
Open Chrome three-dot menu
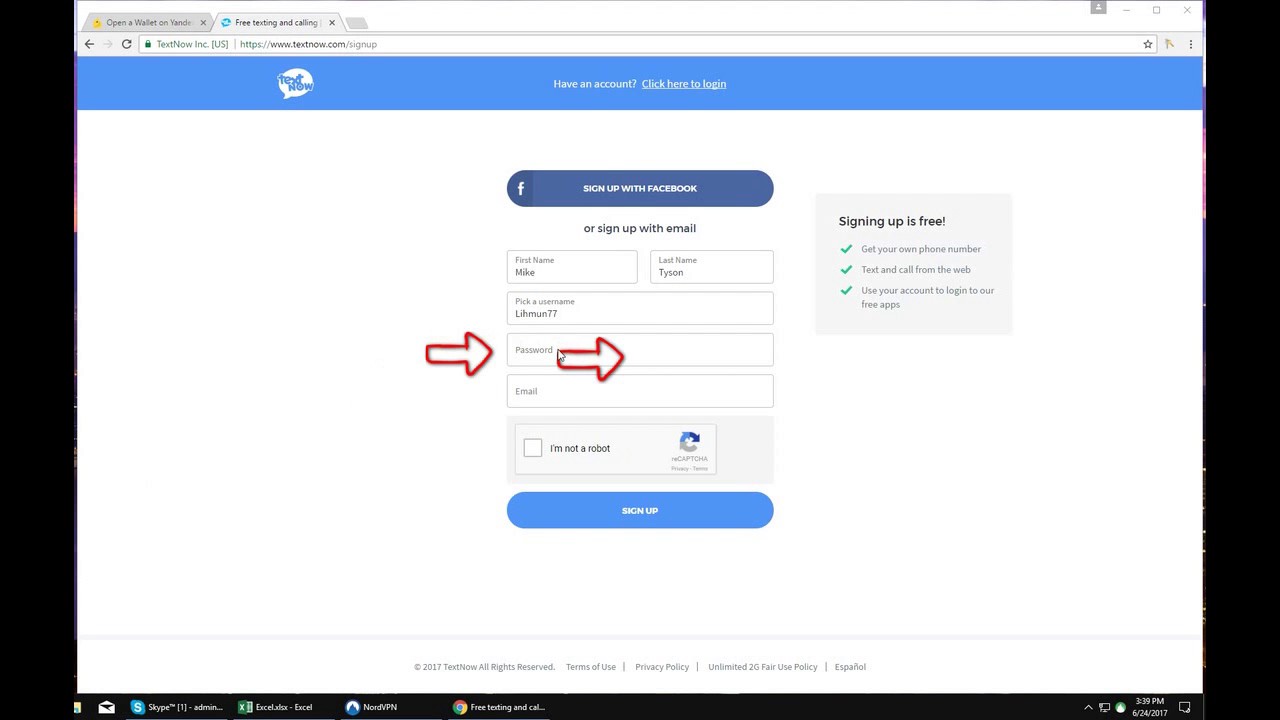coord(1190,44)
